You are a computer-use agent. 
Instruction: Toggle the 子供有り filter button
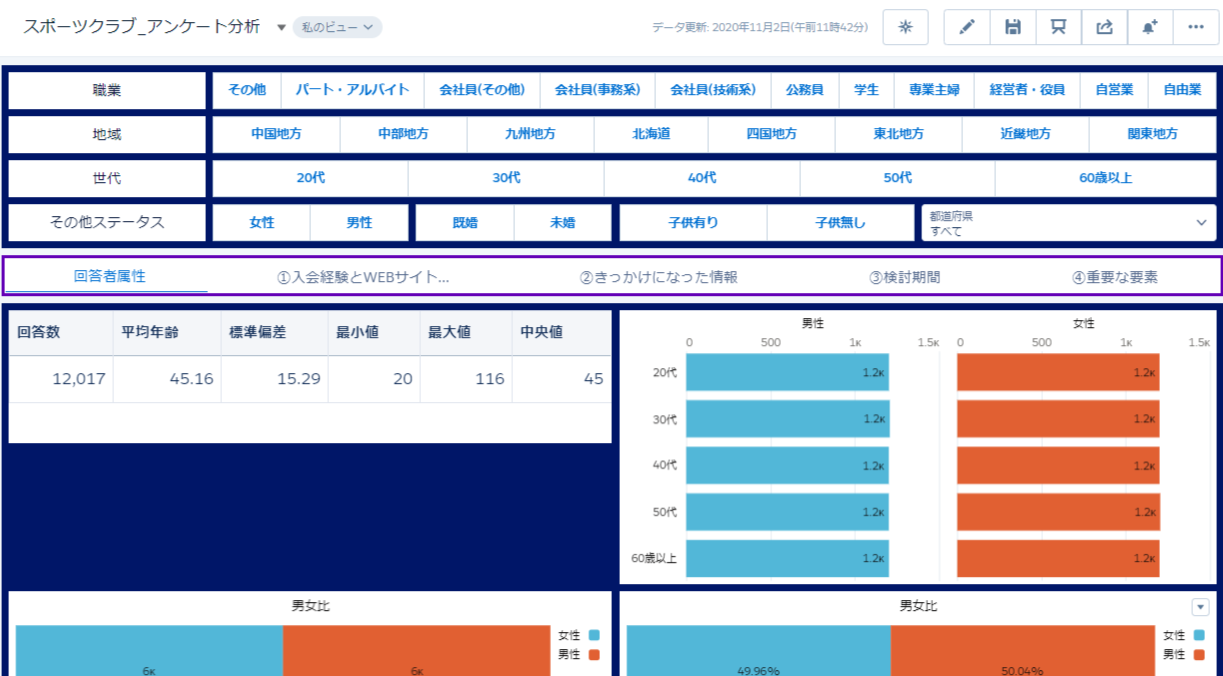point(693,223)
